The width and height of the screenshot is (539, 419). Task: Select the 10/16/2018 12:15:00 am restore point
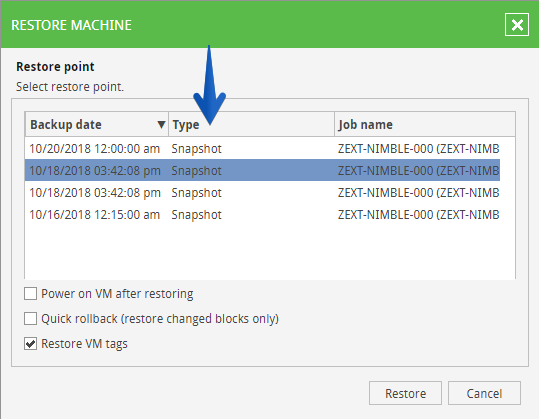[262, 214]
